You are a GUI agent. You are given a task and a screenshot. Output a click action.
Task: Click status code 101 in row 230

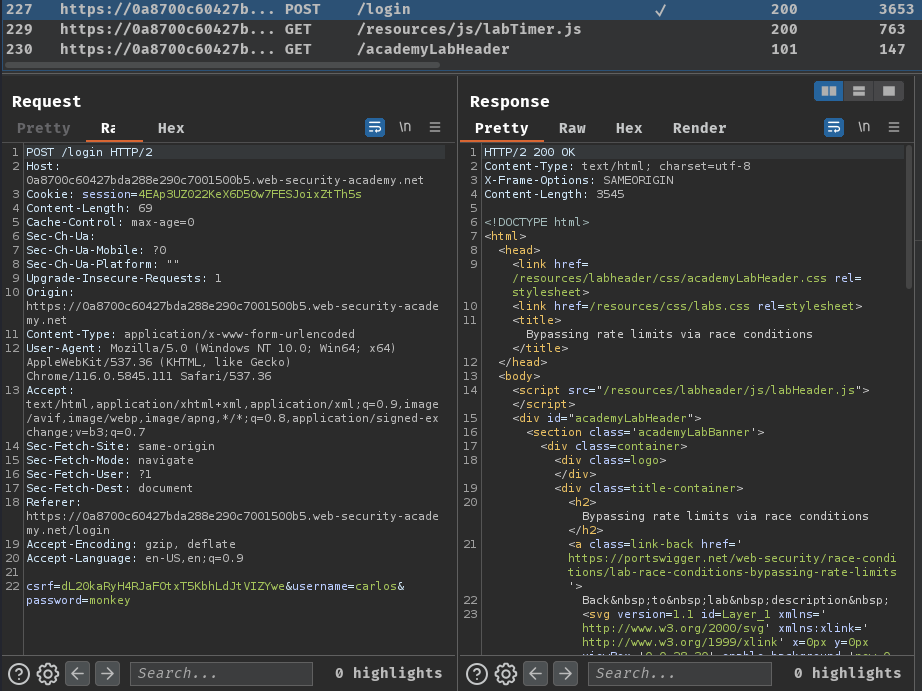(x=784, y=49)
